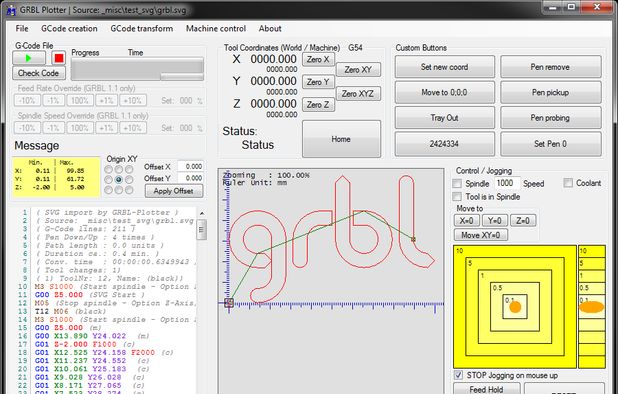Click the orange ellipse in the Z jog pad
This screenshot has height=394, width=618.
click(592, 307)
